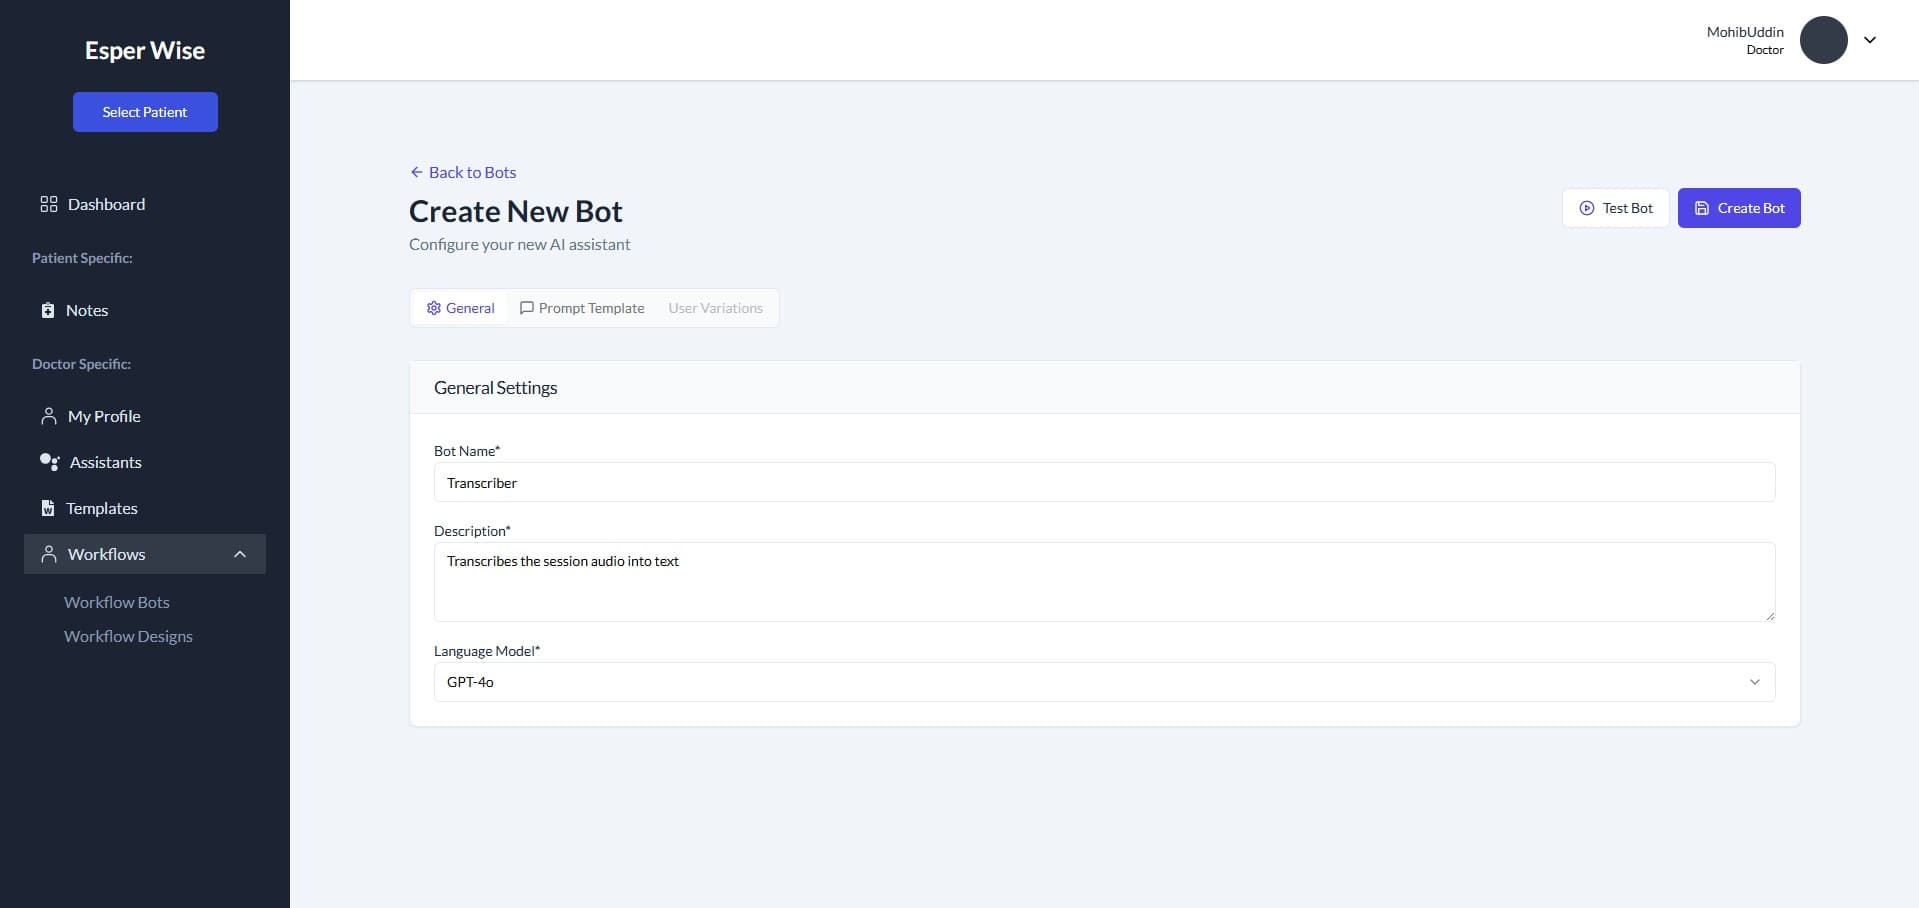Viewport: 1919px width, 908px height.
Task: Click the Templates document icon
Action: coord(47,508)
